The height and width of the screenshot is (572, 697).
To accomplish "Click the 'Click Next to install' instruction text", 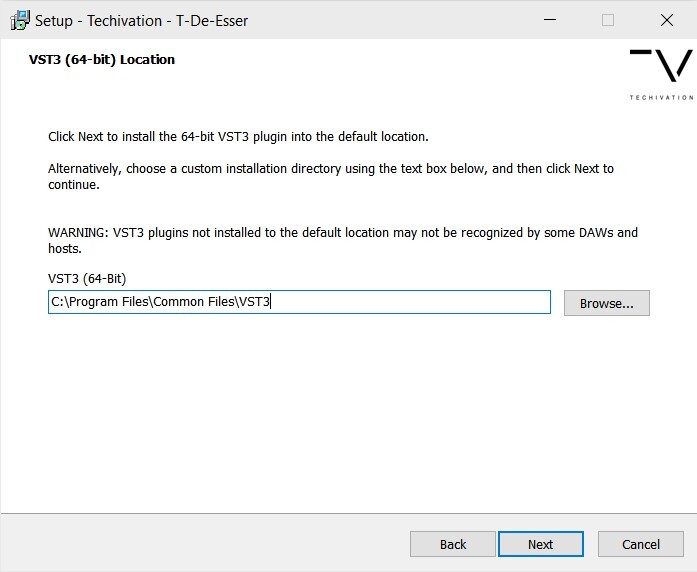I will [238, 136].
